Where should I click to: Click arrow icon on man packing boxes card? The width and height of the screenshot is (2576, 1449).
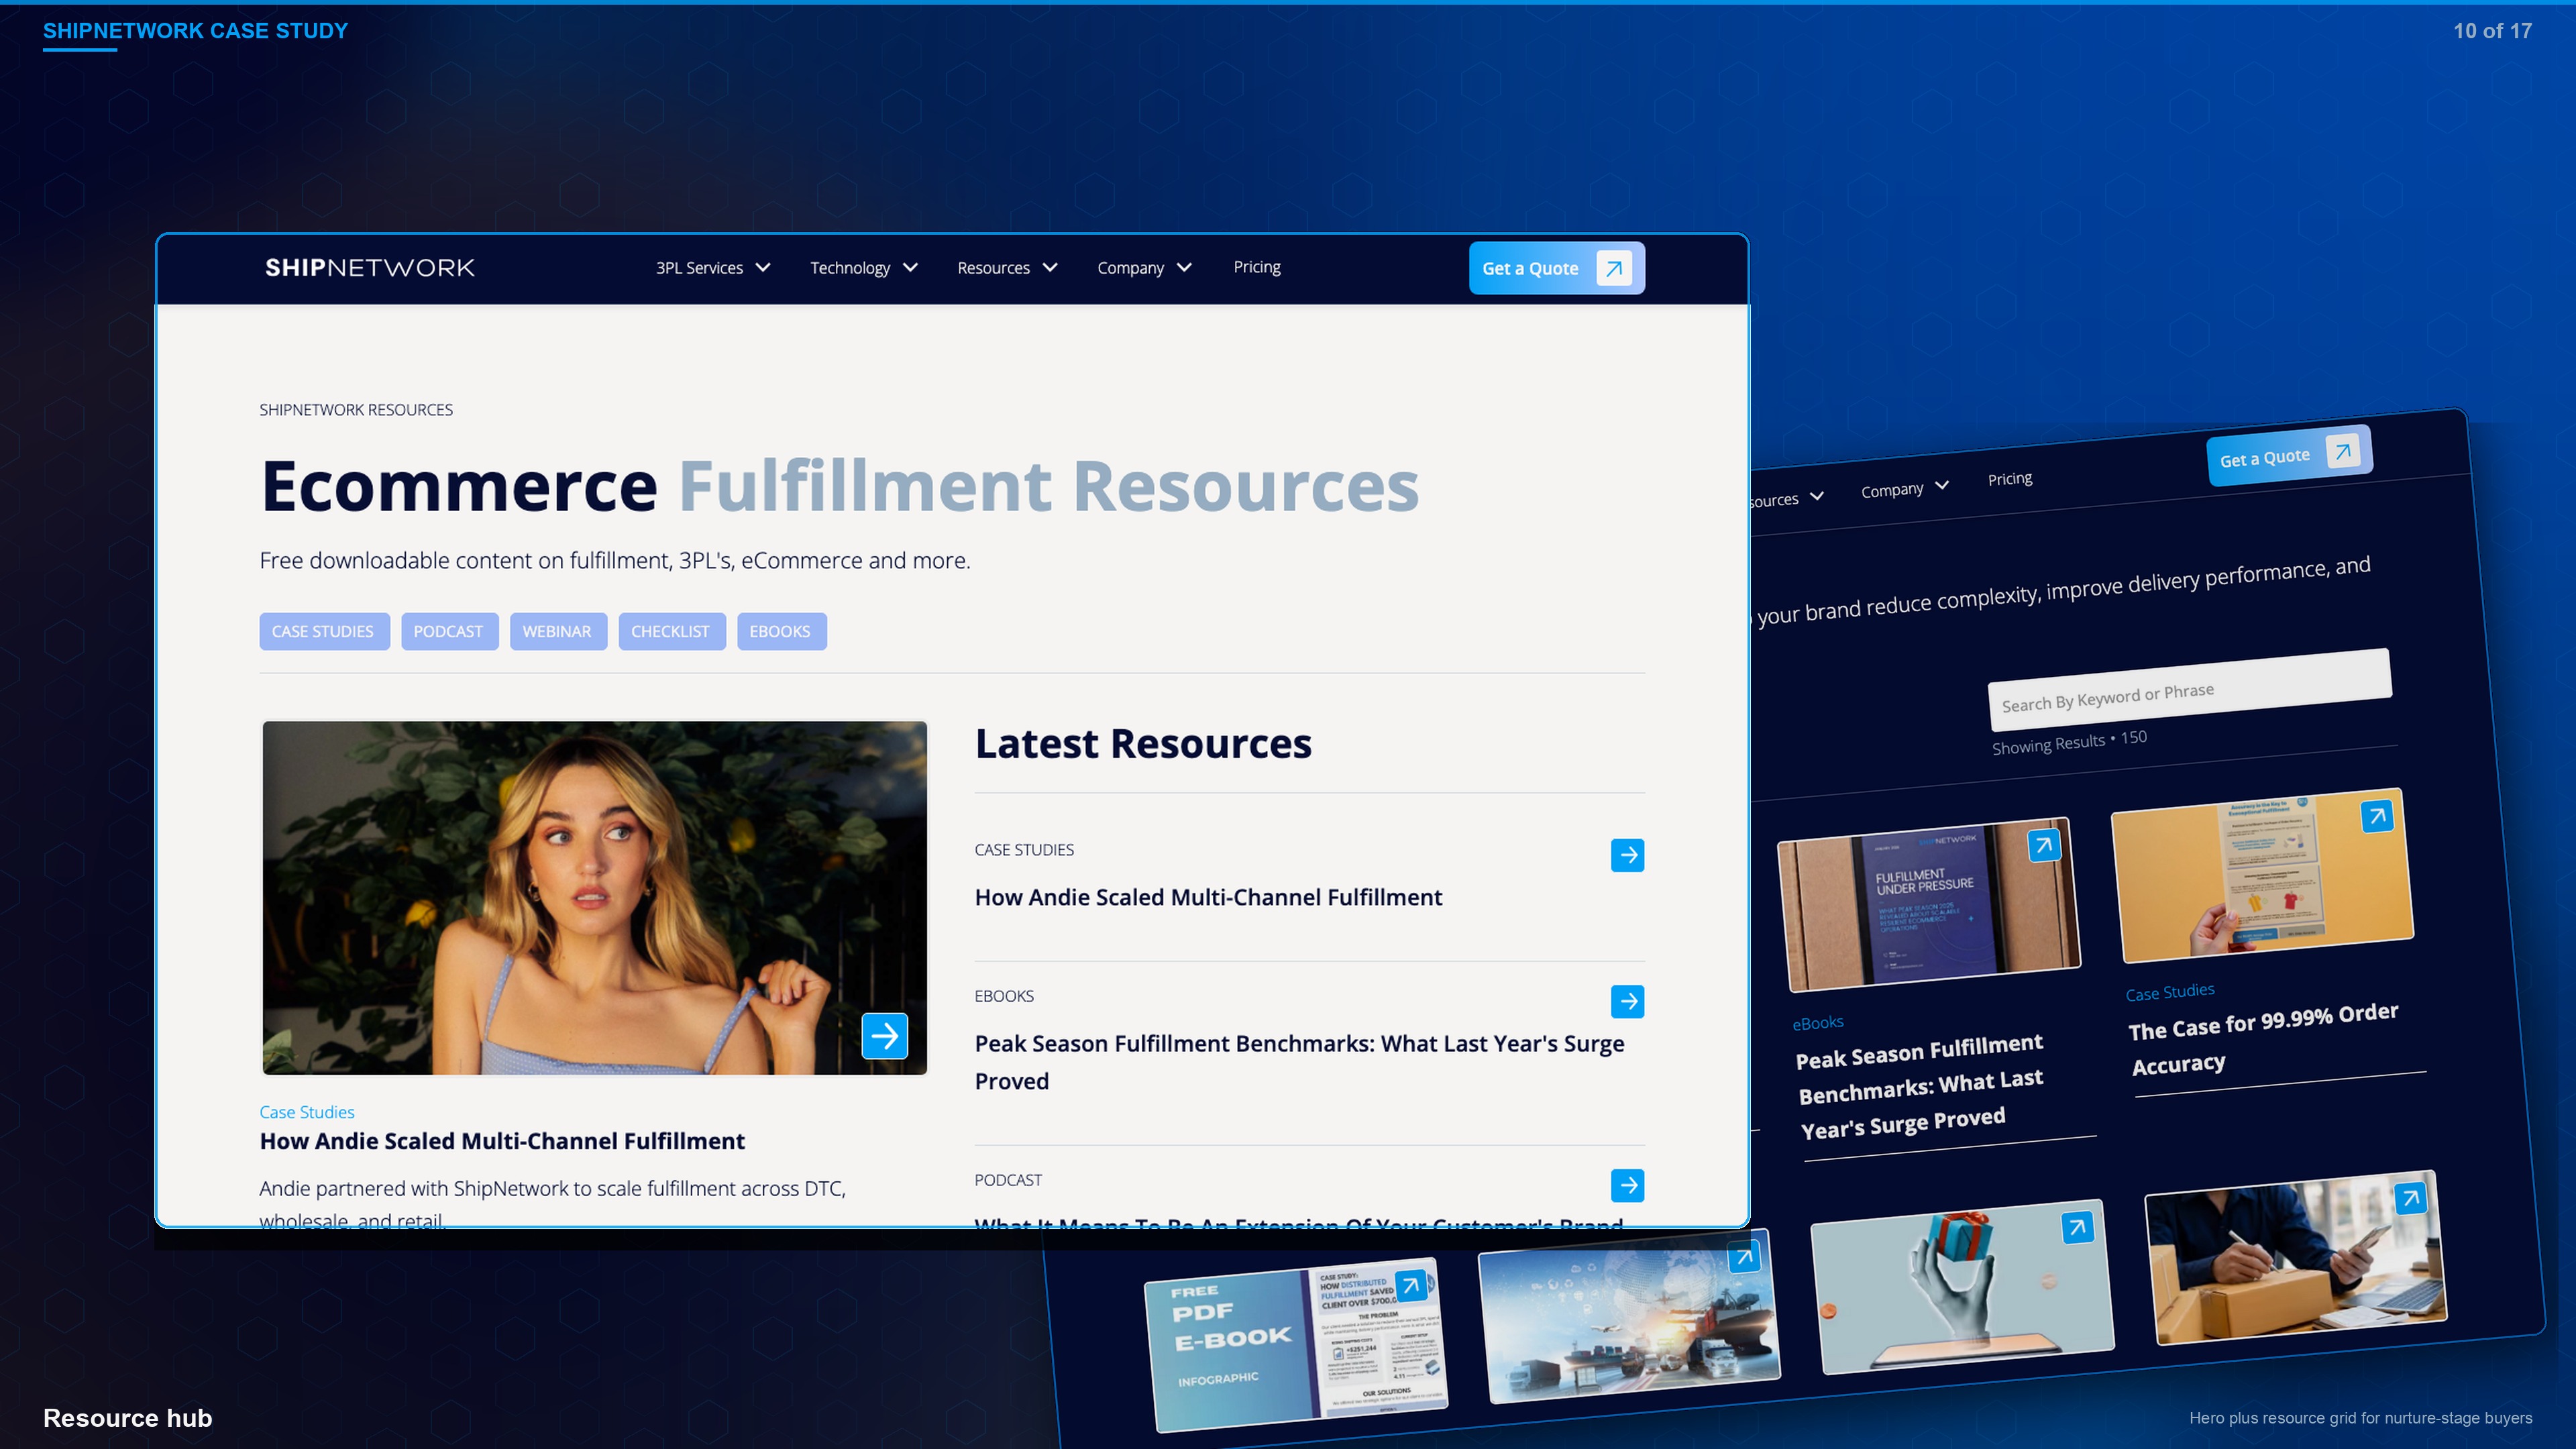(x=2411, y=1198)
